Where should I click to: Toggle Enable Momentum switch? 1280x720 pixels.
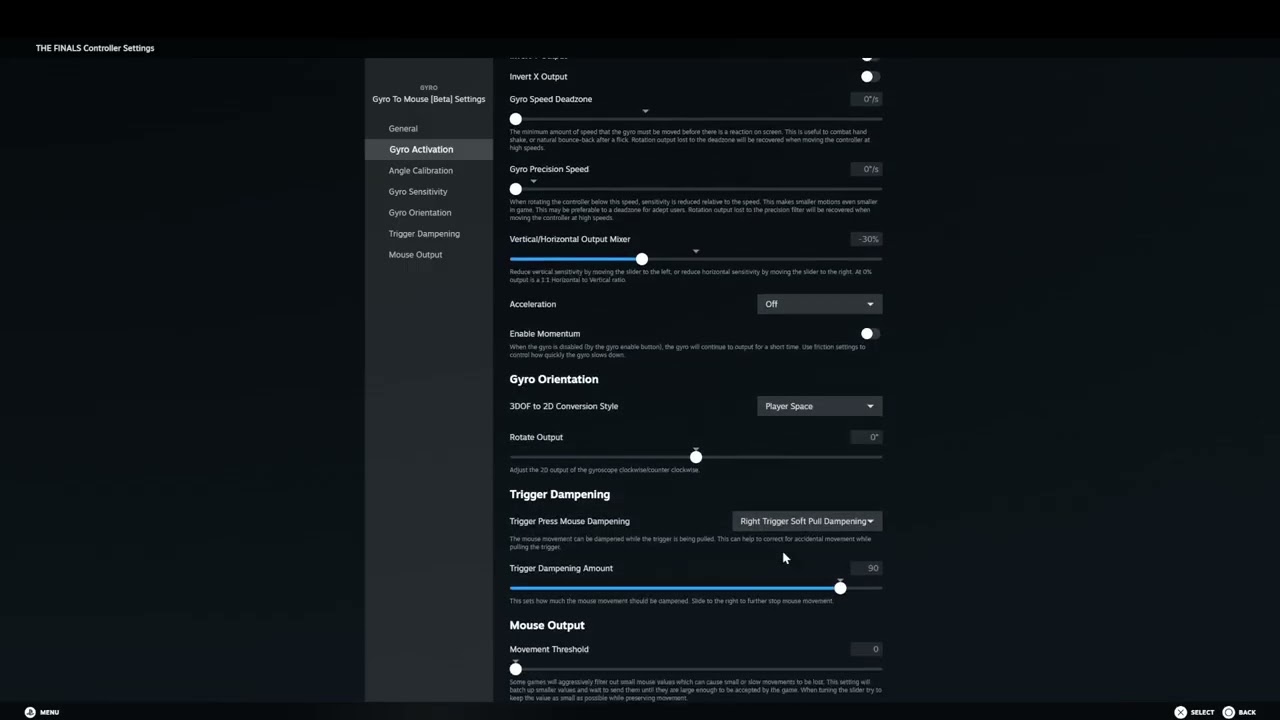point(870,333)
